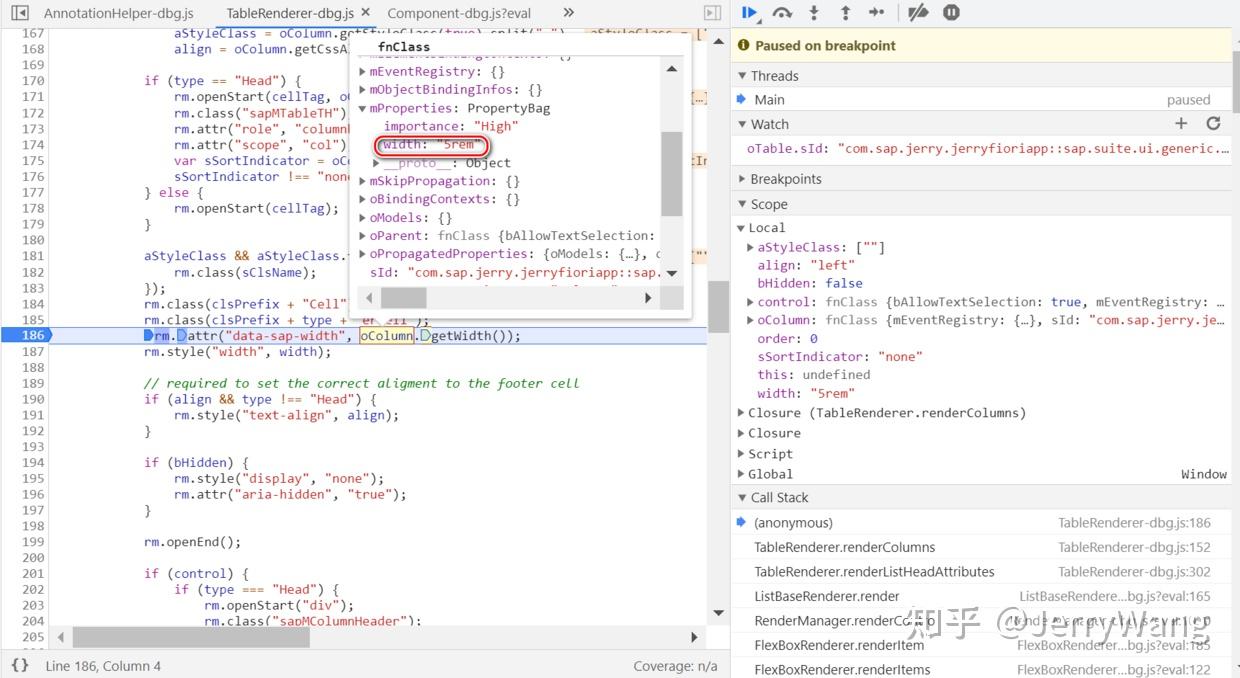This screenshot has height=678, width=1240.
Task: Expand oParent in the tooltip
Action: [363, 236]
